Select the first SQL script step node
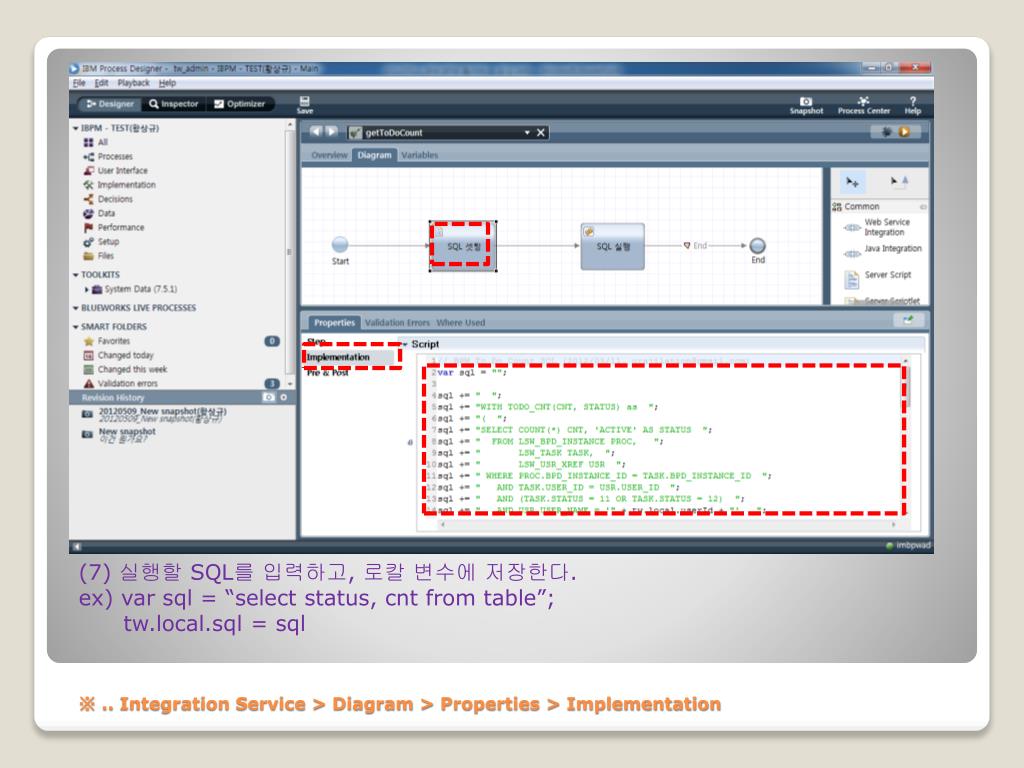Screen dimensions: 1024x768 click(x=463, y=246)
